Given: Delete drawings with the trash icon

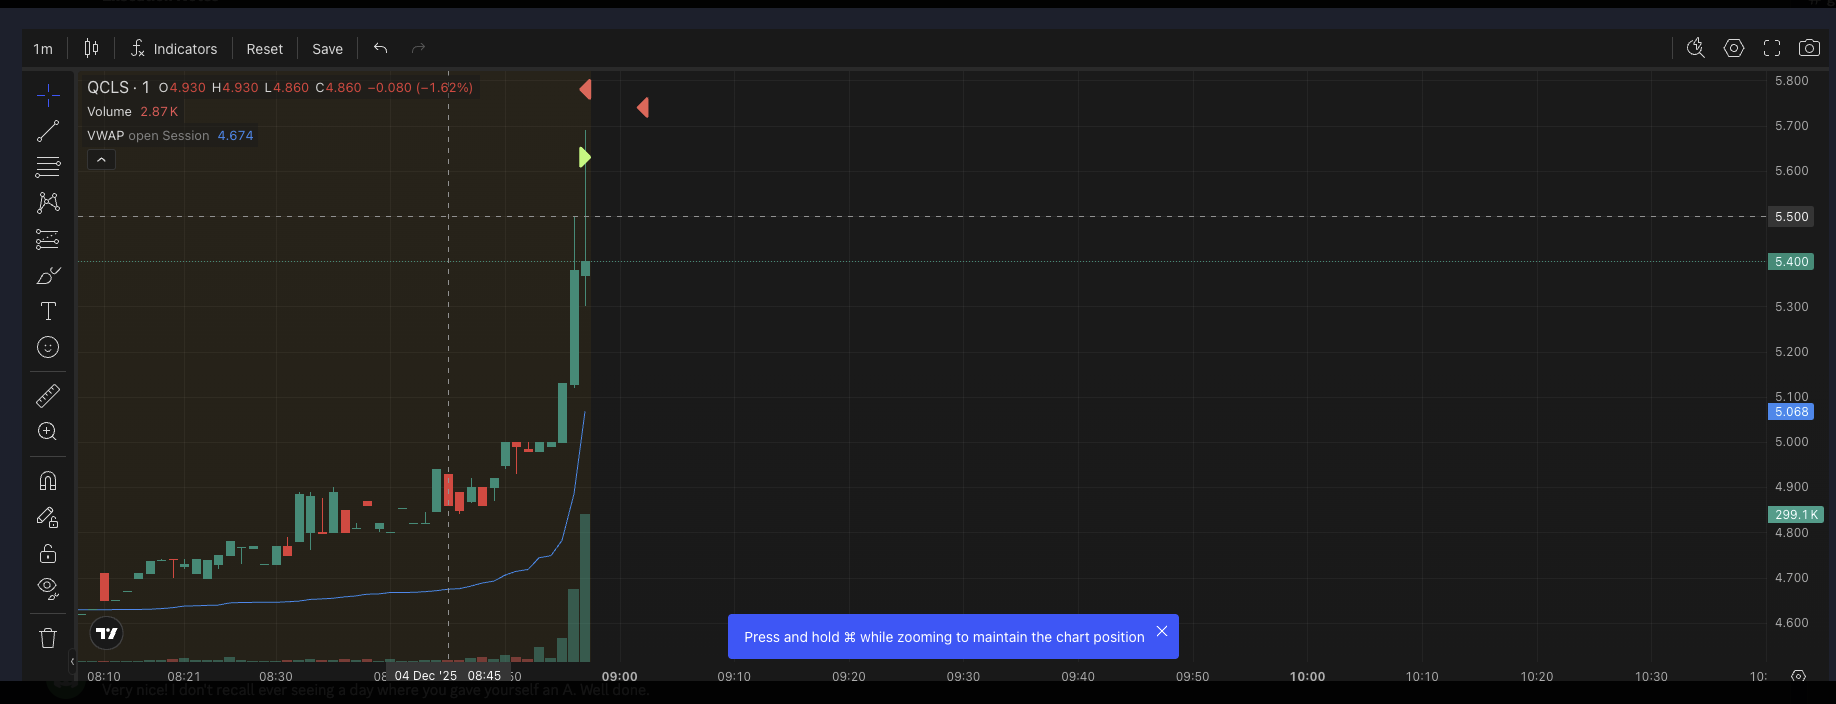Looking at the screenshot, I should point(48,638).
